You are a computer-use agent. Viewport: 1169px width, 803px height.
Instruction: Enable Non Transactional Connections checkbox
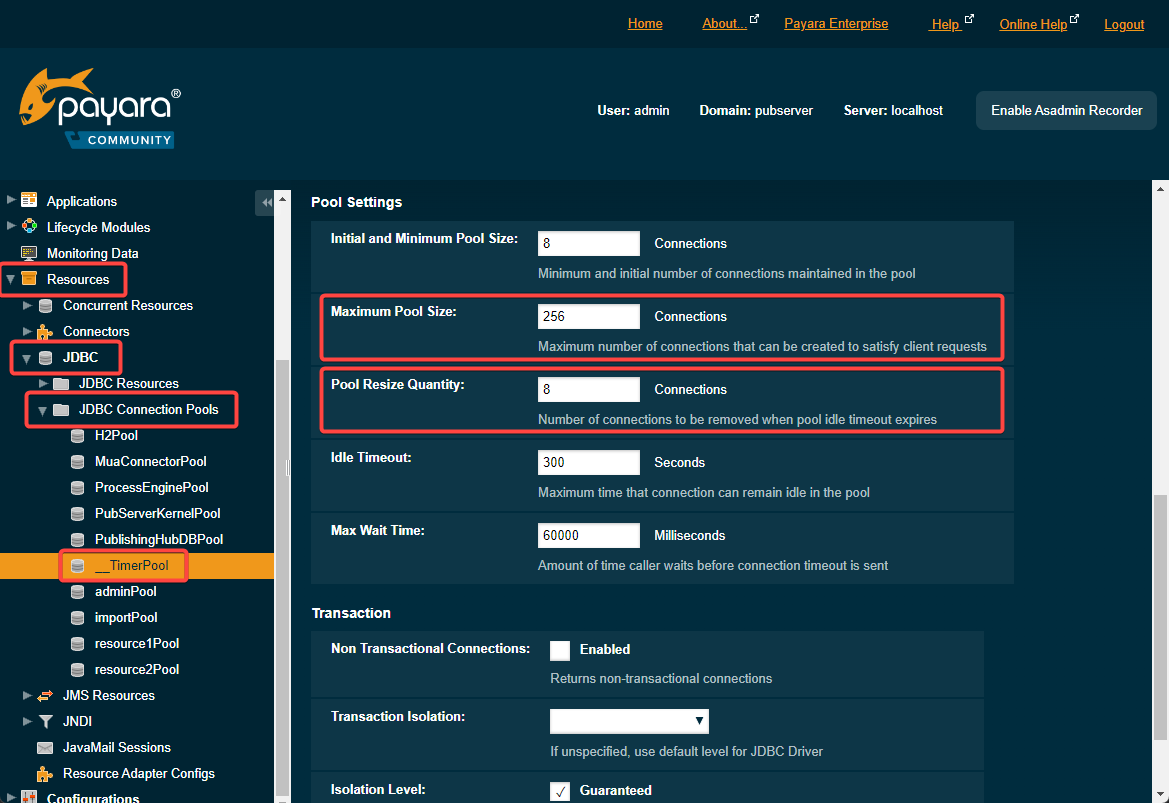(560, 650)
